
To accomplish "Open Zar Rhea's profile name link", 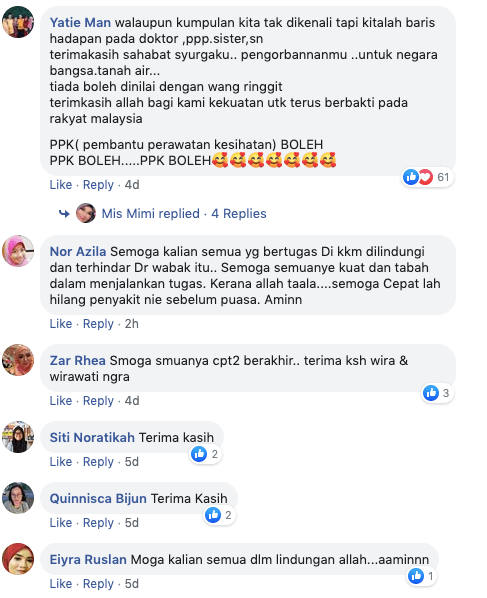I will tap(77, 360).
